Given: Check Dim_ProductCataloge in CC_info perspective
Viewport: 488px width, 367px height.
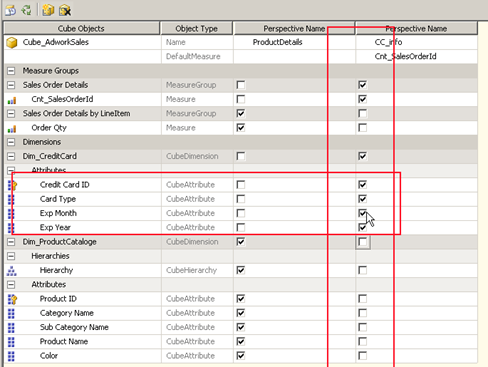Looking at the screenshot, I should click(x=362, y=242).
